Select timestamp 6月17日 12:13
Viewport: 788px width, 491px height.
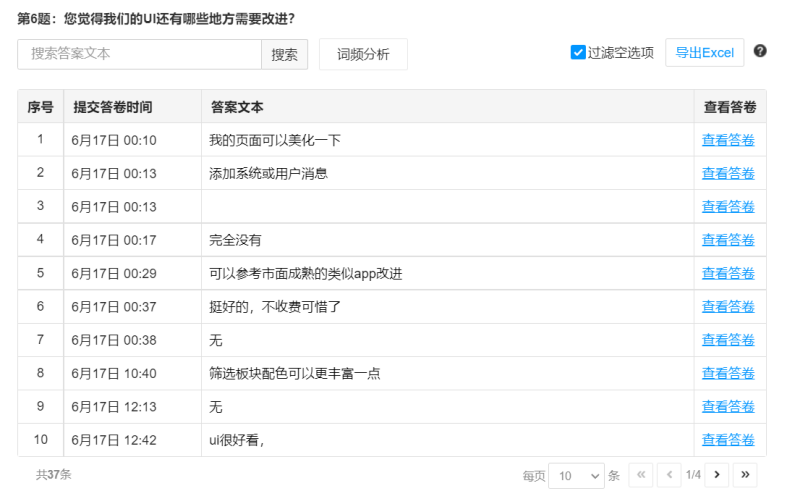(x=114, y=407)
